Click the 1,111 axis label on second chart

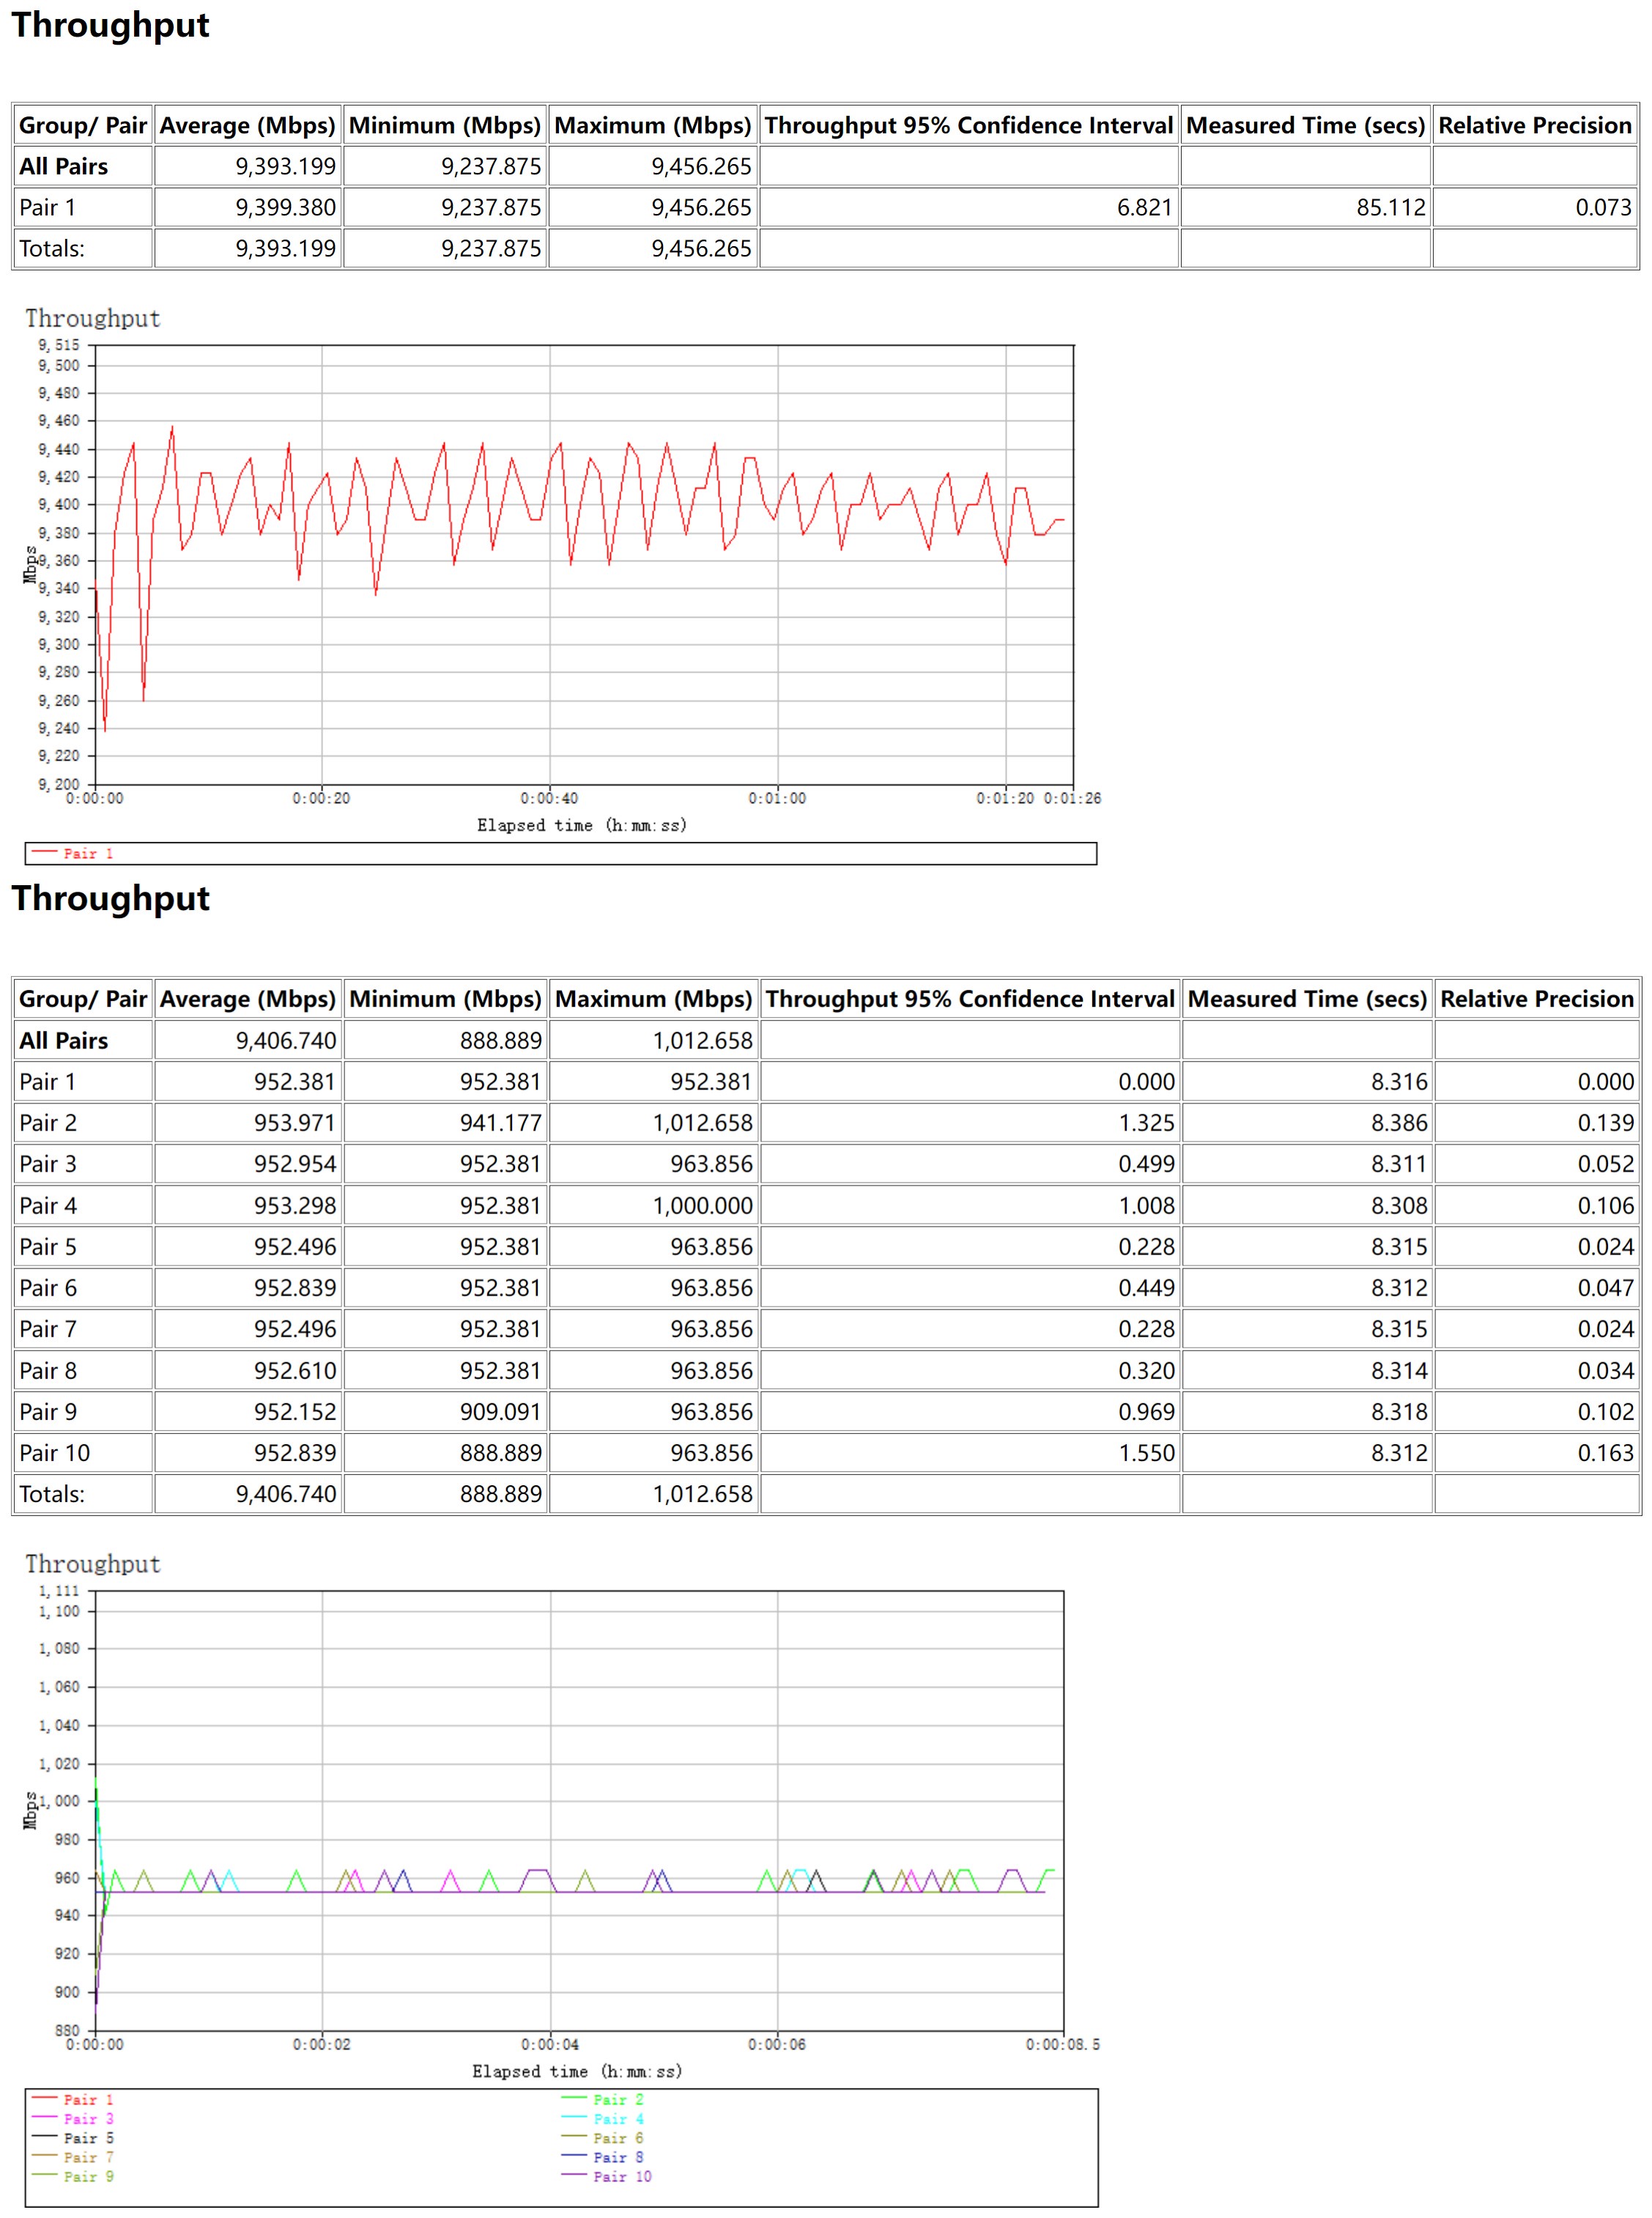pos(59,1591)
